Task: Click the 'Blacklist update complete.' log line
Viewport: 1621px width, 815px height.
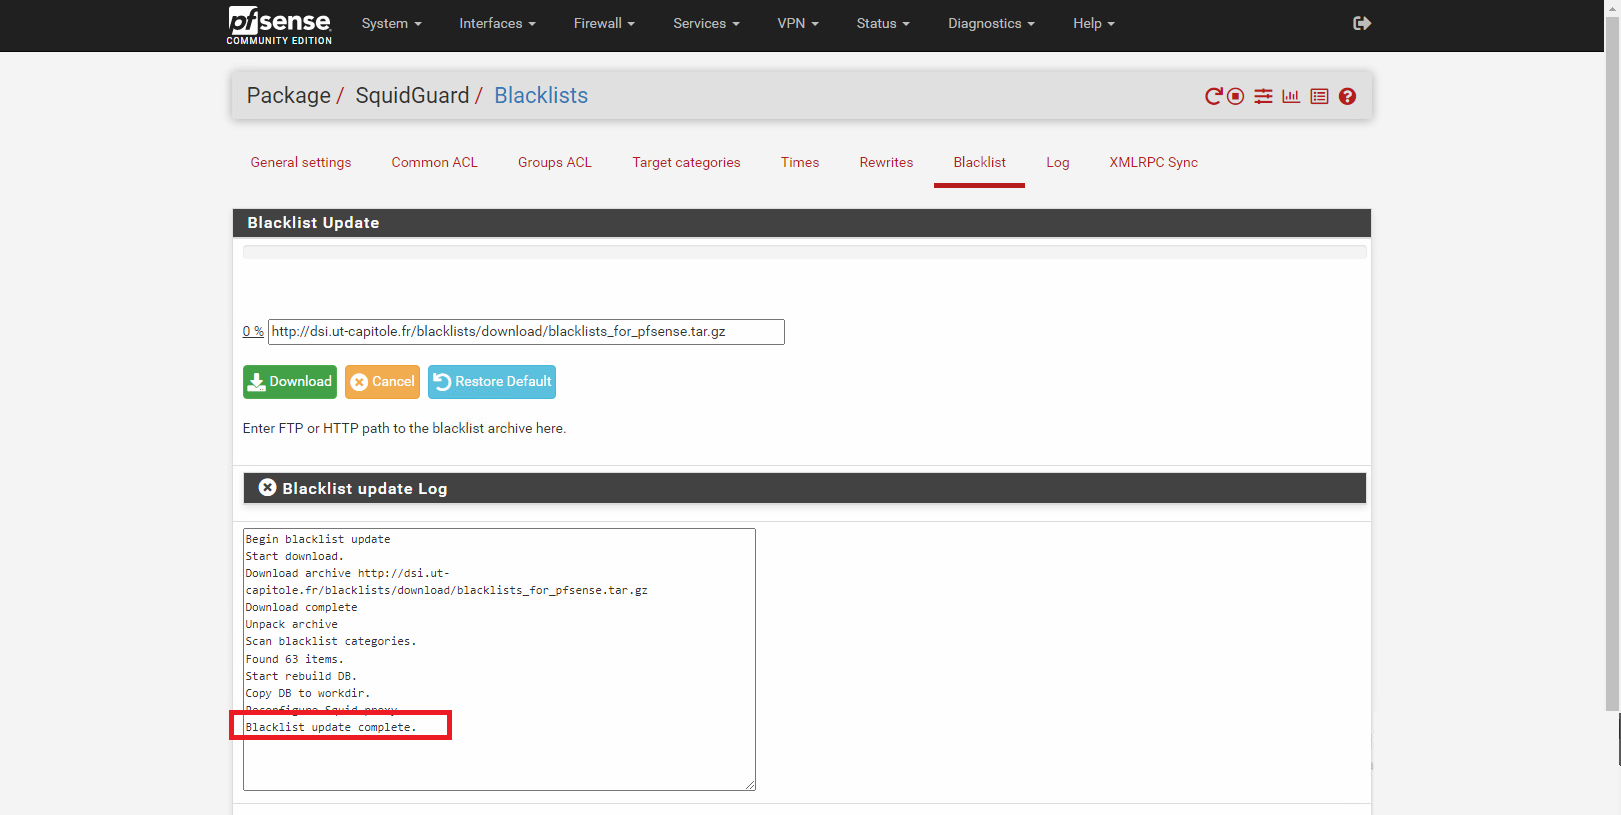Action: (x=331, y=727)
